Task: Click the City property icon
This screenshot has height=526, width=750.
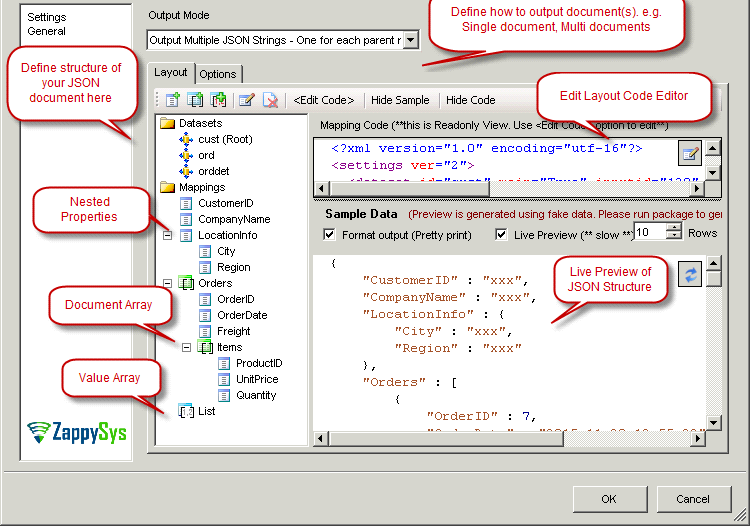Action: 205,252
